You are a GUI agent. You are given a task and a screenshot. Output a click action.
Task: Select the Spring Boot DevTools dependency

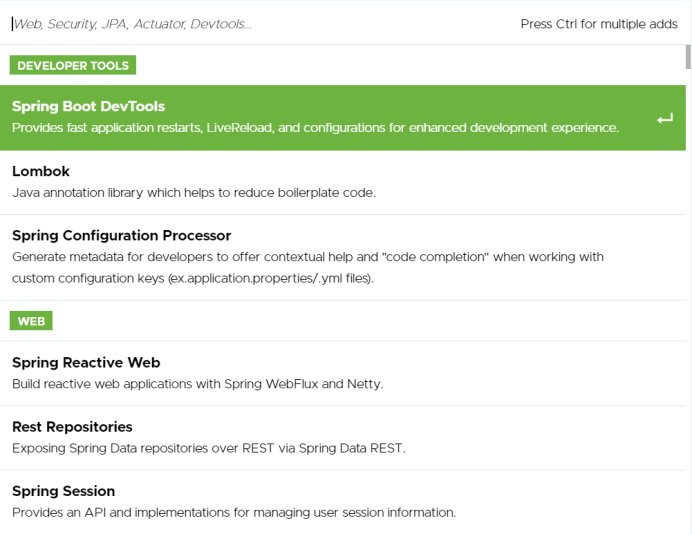pos(343,118)
